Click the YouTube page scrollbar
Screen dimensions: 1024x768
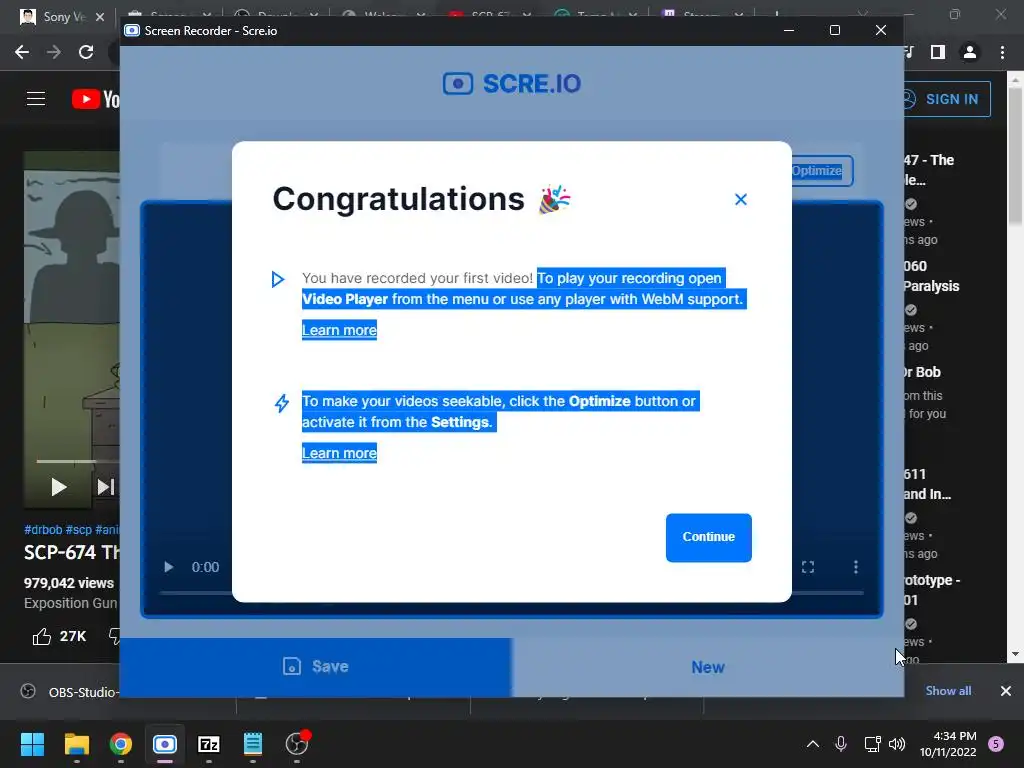click(1015, 157)
